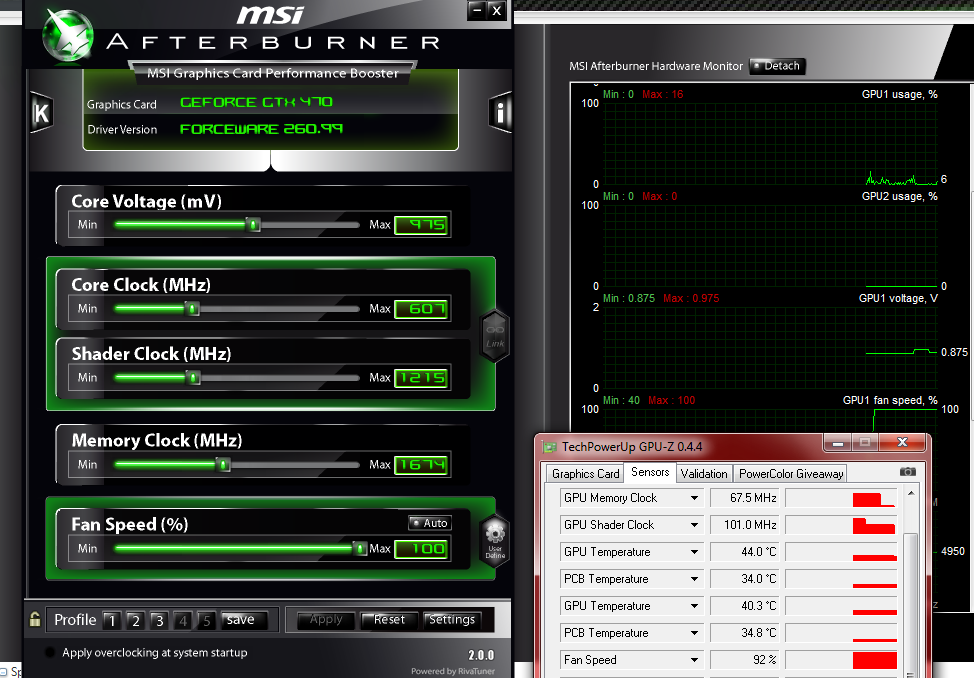Detach the Hardware Monitor window
The height and width of the screenshot is (678, 974).
pyautogui.click(x=777, y=66)
